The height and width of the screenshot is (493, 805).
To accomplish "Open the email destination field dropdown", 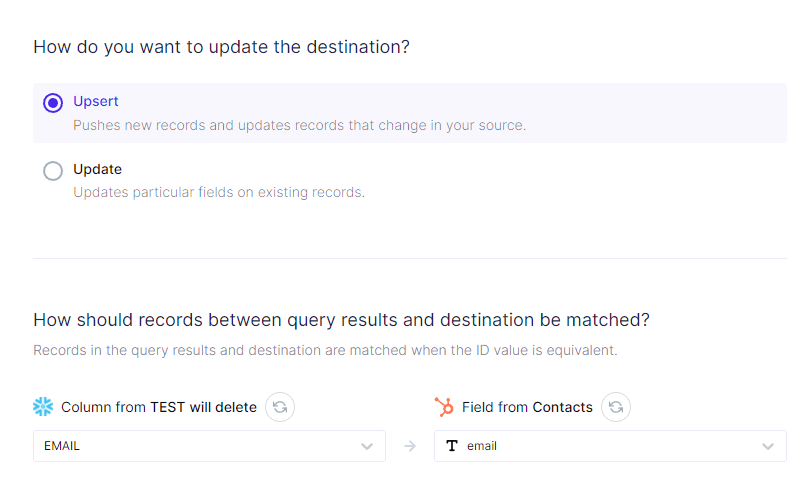I will pyautogui.click(x=600, y=446).
